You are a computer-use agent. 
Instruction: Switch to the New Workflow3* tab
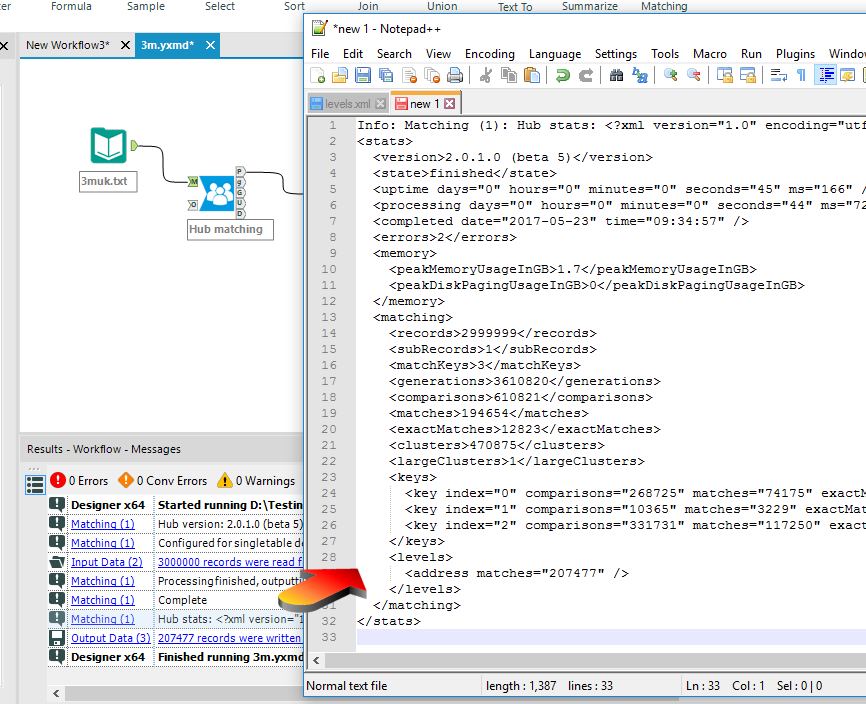tap(68, 45)
